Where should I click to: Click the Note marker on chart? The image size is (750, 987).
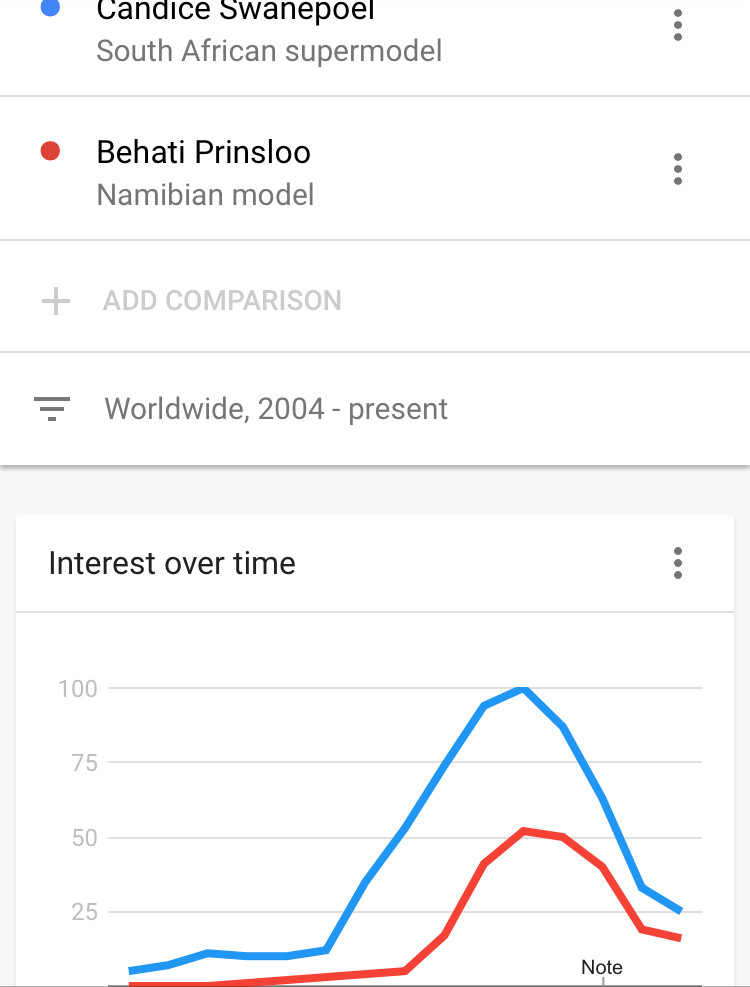point(601,967)
